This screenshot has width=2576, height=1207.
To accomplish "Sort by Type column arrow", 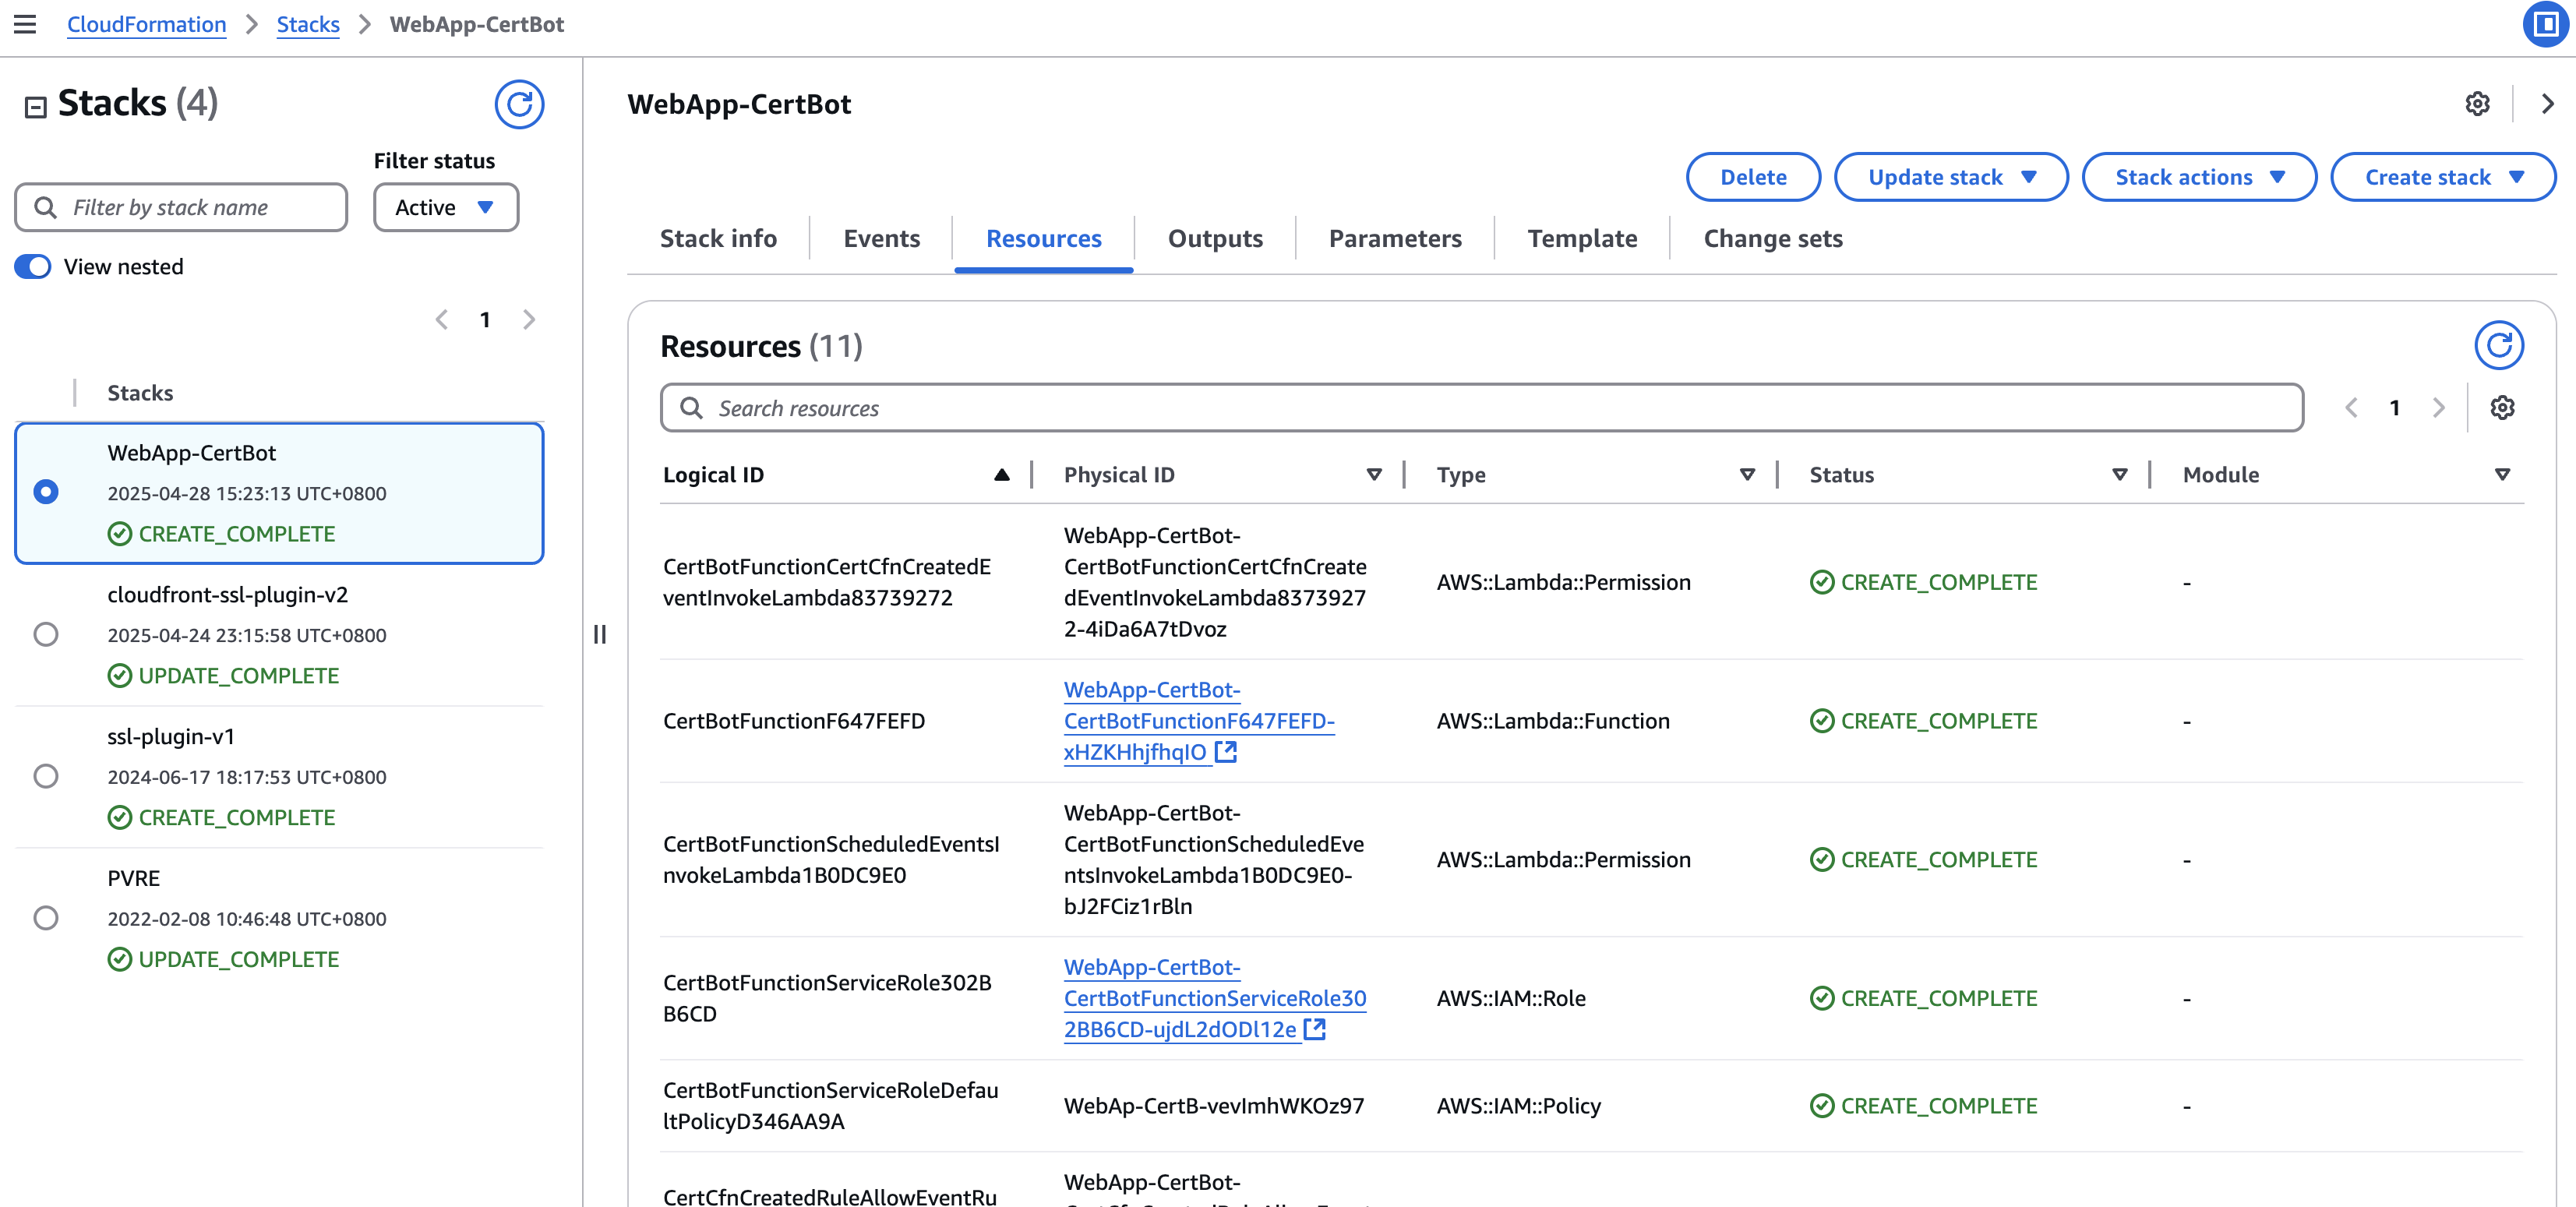I will pos(1747,475).
